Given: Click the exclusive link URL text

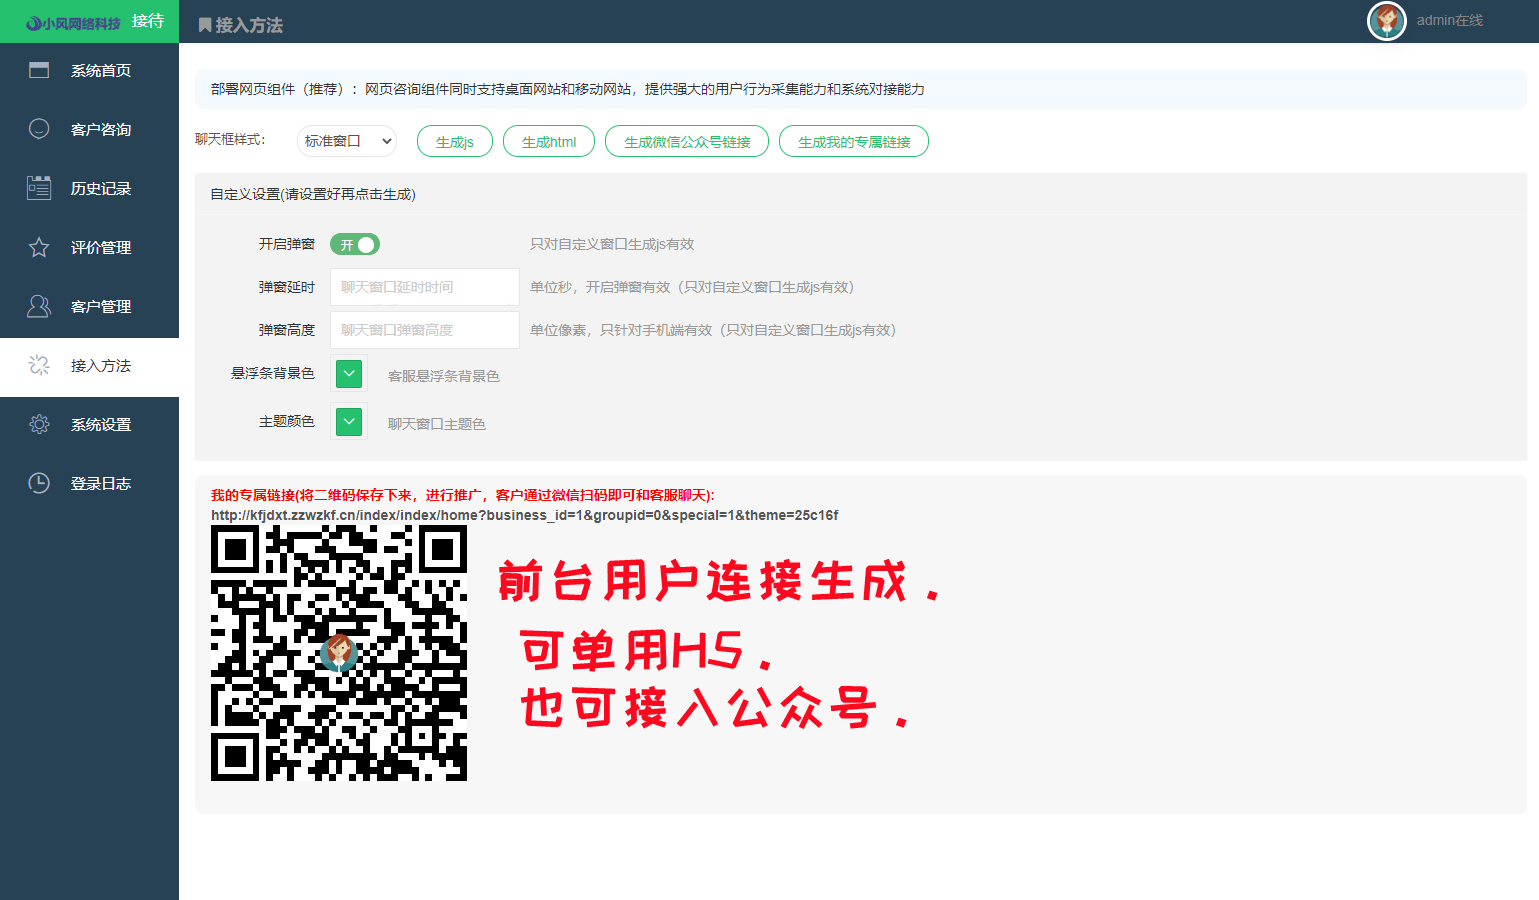Looking at the screenshot, I should pos(524,515).
